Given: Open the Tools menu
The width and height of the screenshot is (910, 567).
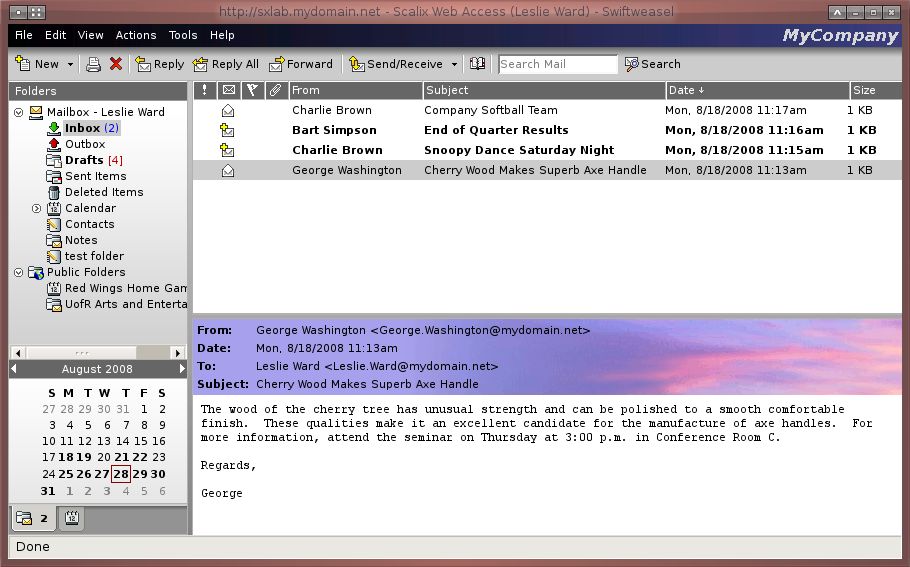Looking at the screenshot, I should click(183, 35).
